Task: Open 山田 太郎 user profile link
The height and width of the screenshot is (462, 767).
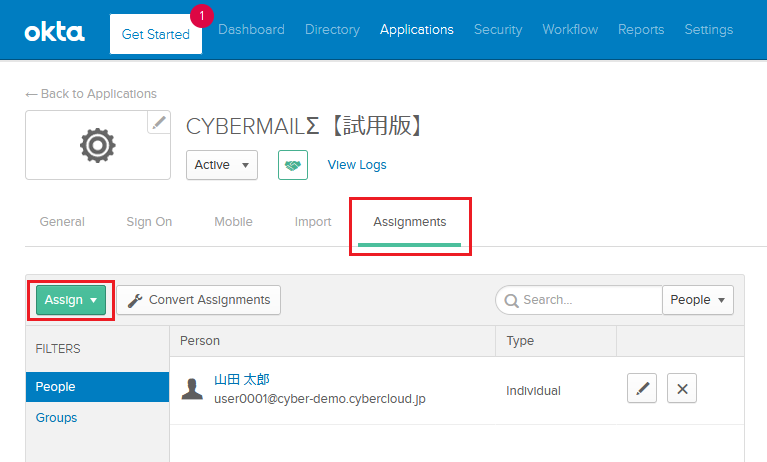Action: point(242,380)
